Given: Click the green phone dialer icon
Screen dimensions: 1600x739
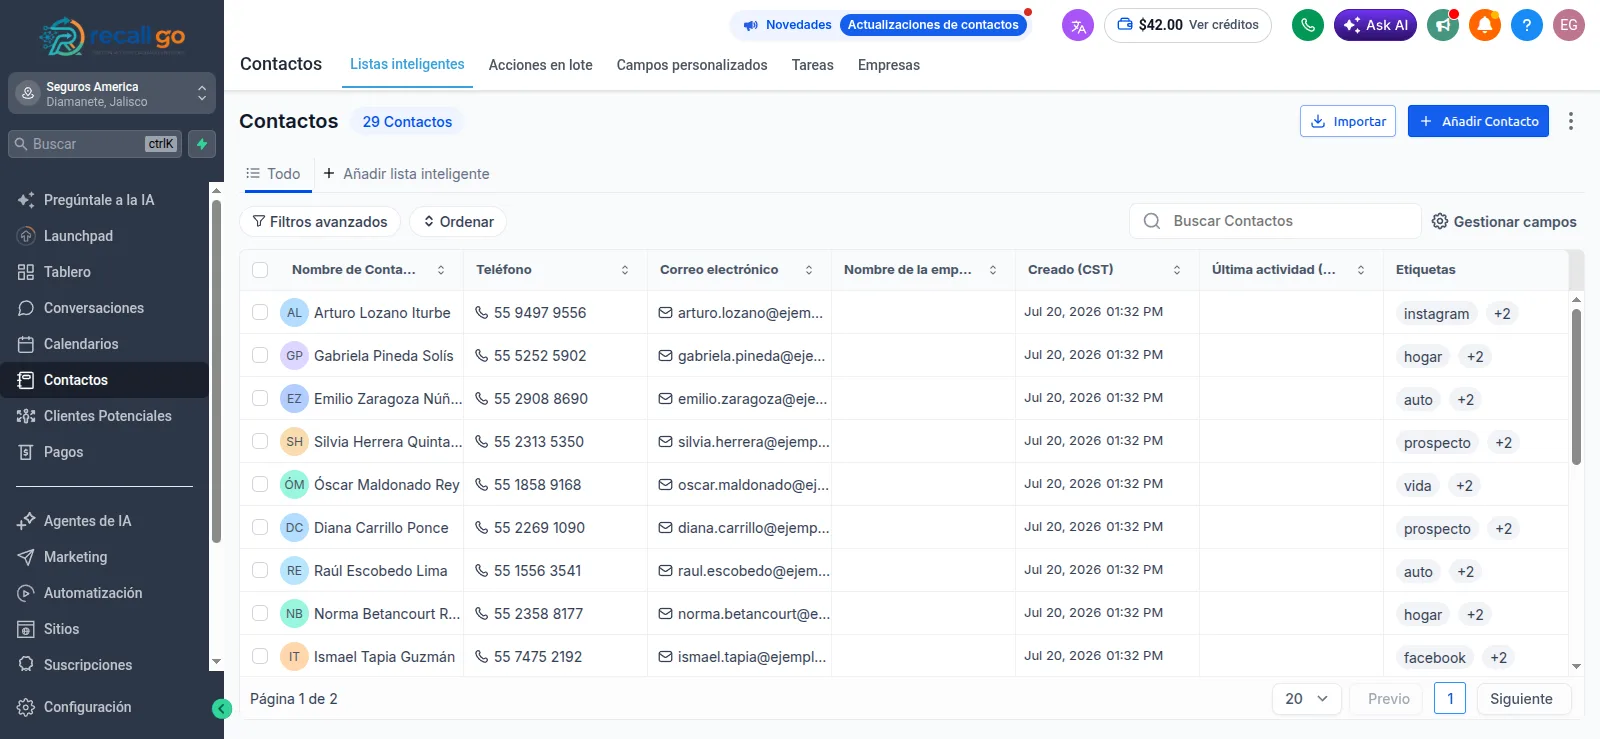Looking at the screenshot, I should click(x=1308, y=25).
